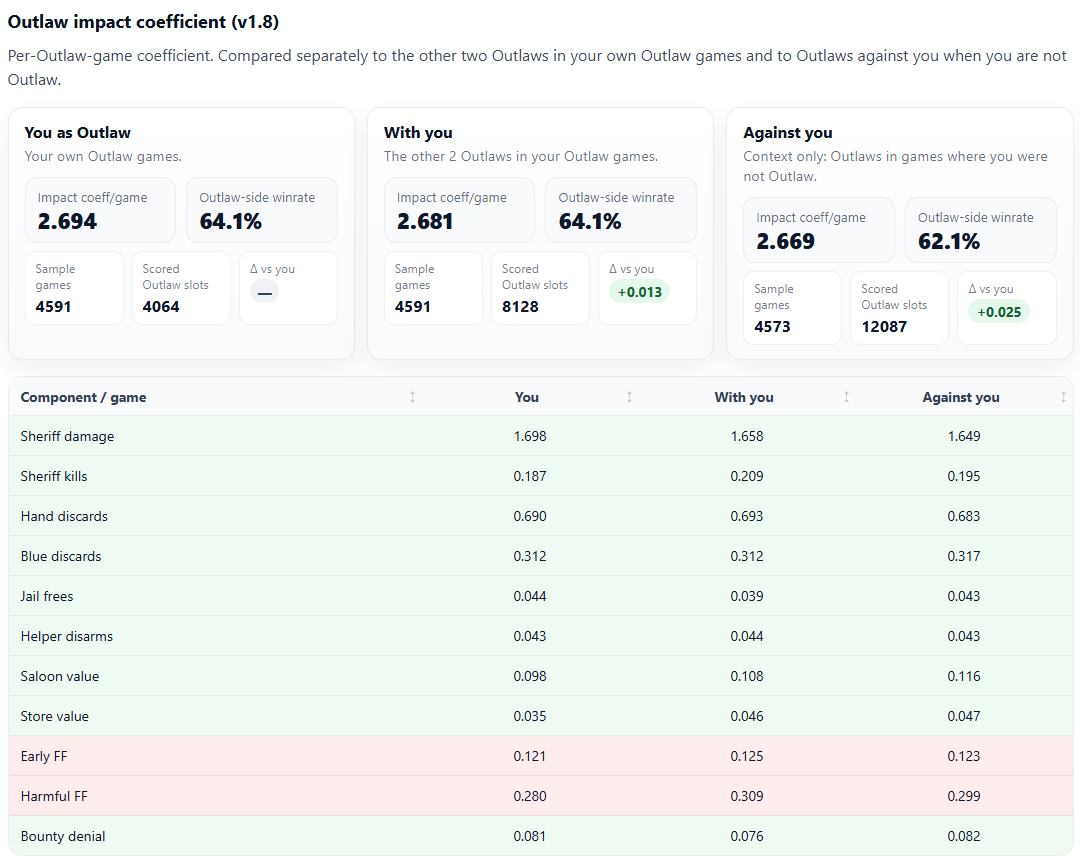Select the "Bounty denial" row label
This screenshot has height=866, width=1080.
[x=63, y=836]
